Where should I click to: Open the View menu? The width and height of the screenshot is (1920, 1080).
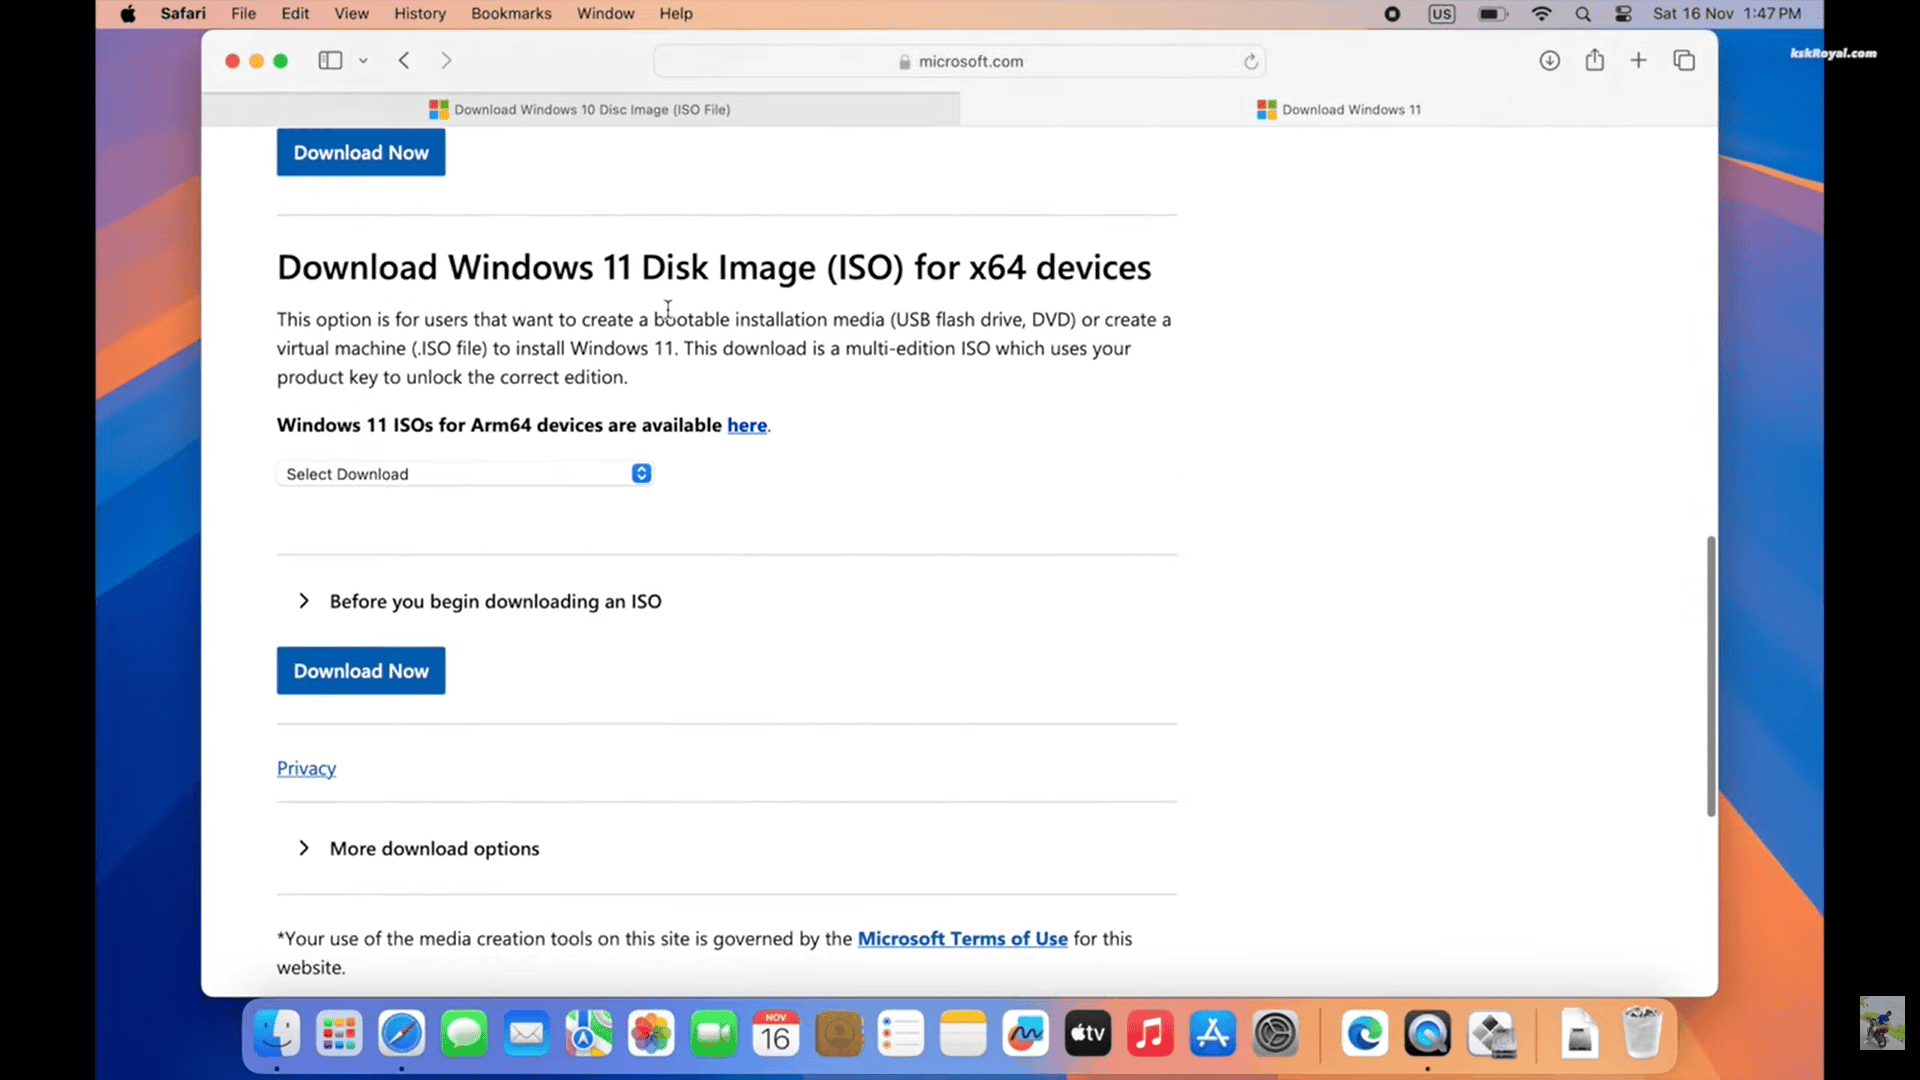[x=351, y=14]
